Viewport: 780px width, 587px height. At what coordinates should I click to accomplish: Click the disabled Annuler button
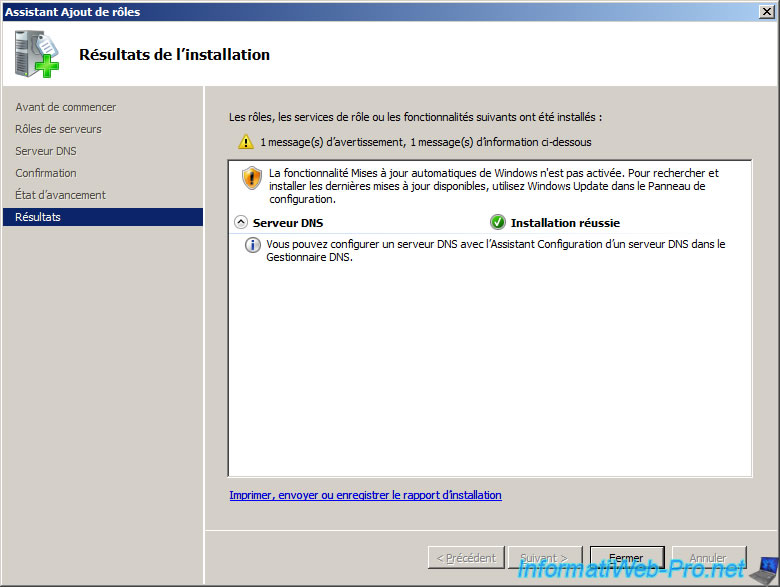tap(709, 558)
